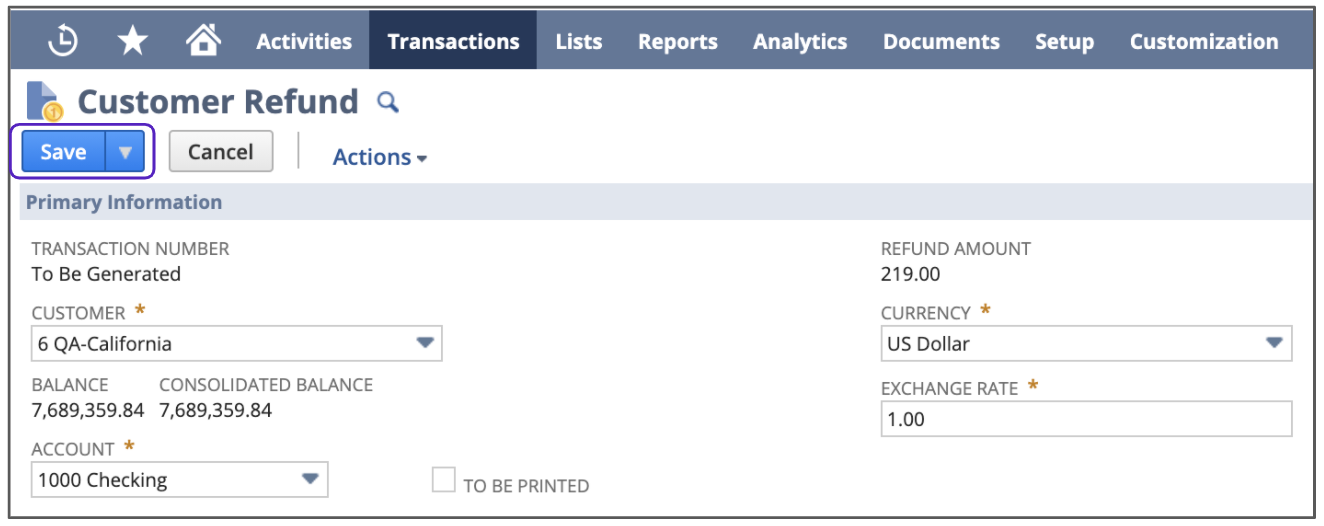Expand the Currency dropdown
1324x526 pixels.
[x=1273, y=343]
